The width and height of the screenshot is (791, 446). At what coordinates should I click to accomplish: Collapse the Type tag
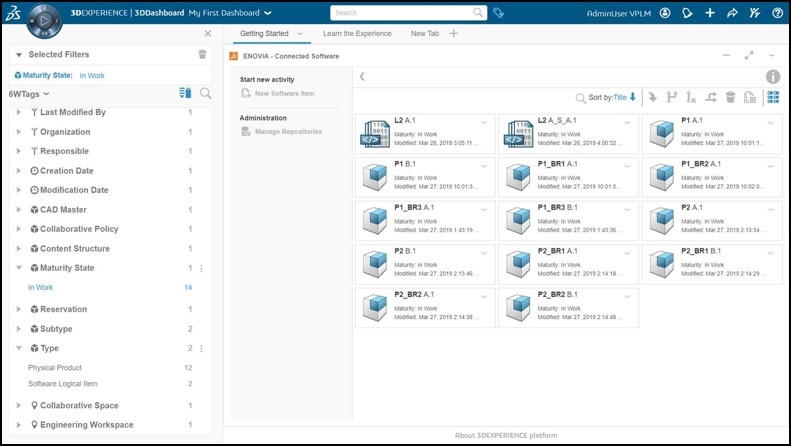pyautogui.click(x=19, y=348)
